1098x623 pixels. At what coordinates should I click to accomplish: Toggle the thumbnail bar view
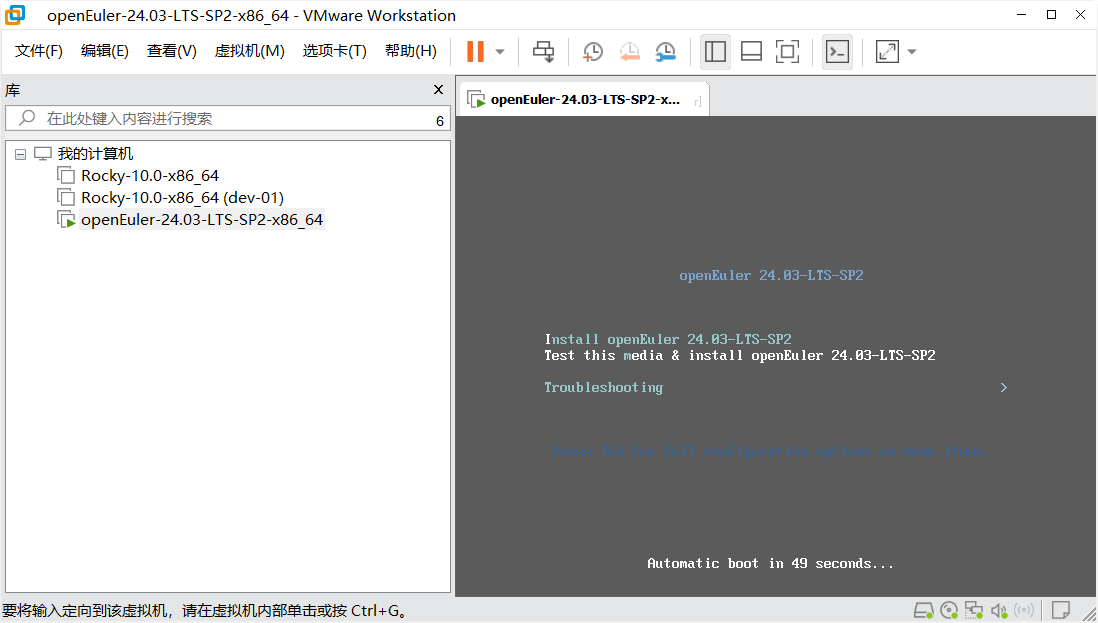pos(751,51)
